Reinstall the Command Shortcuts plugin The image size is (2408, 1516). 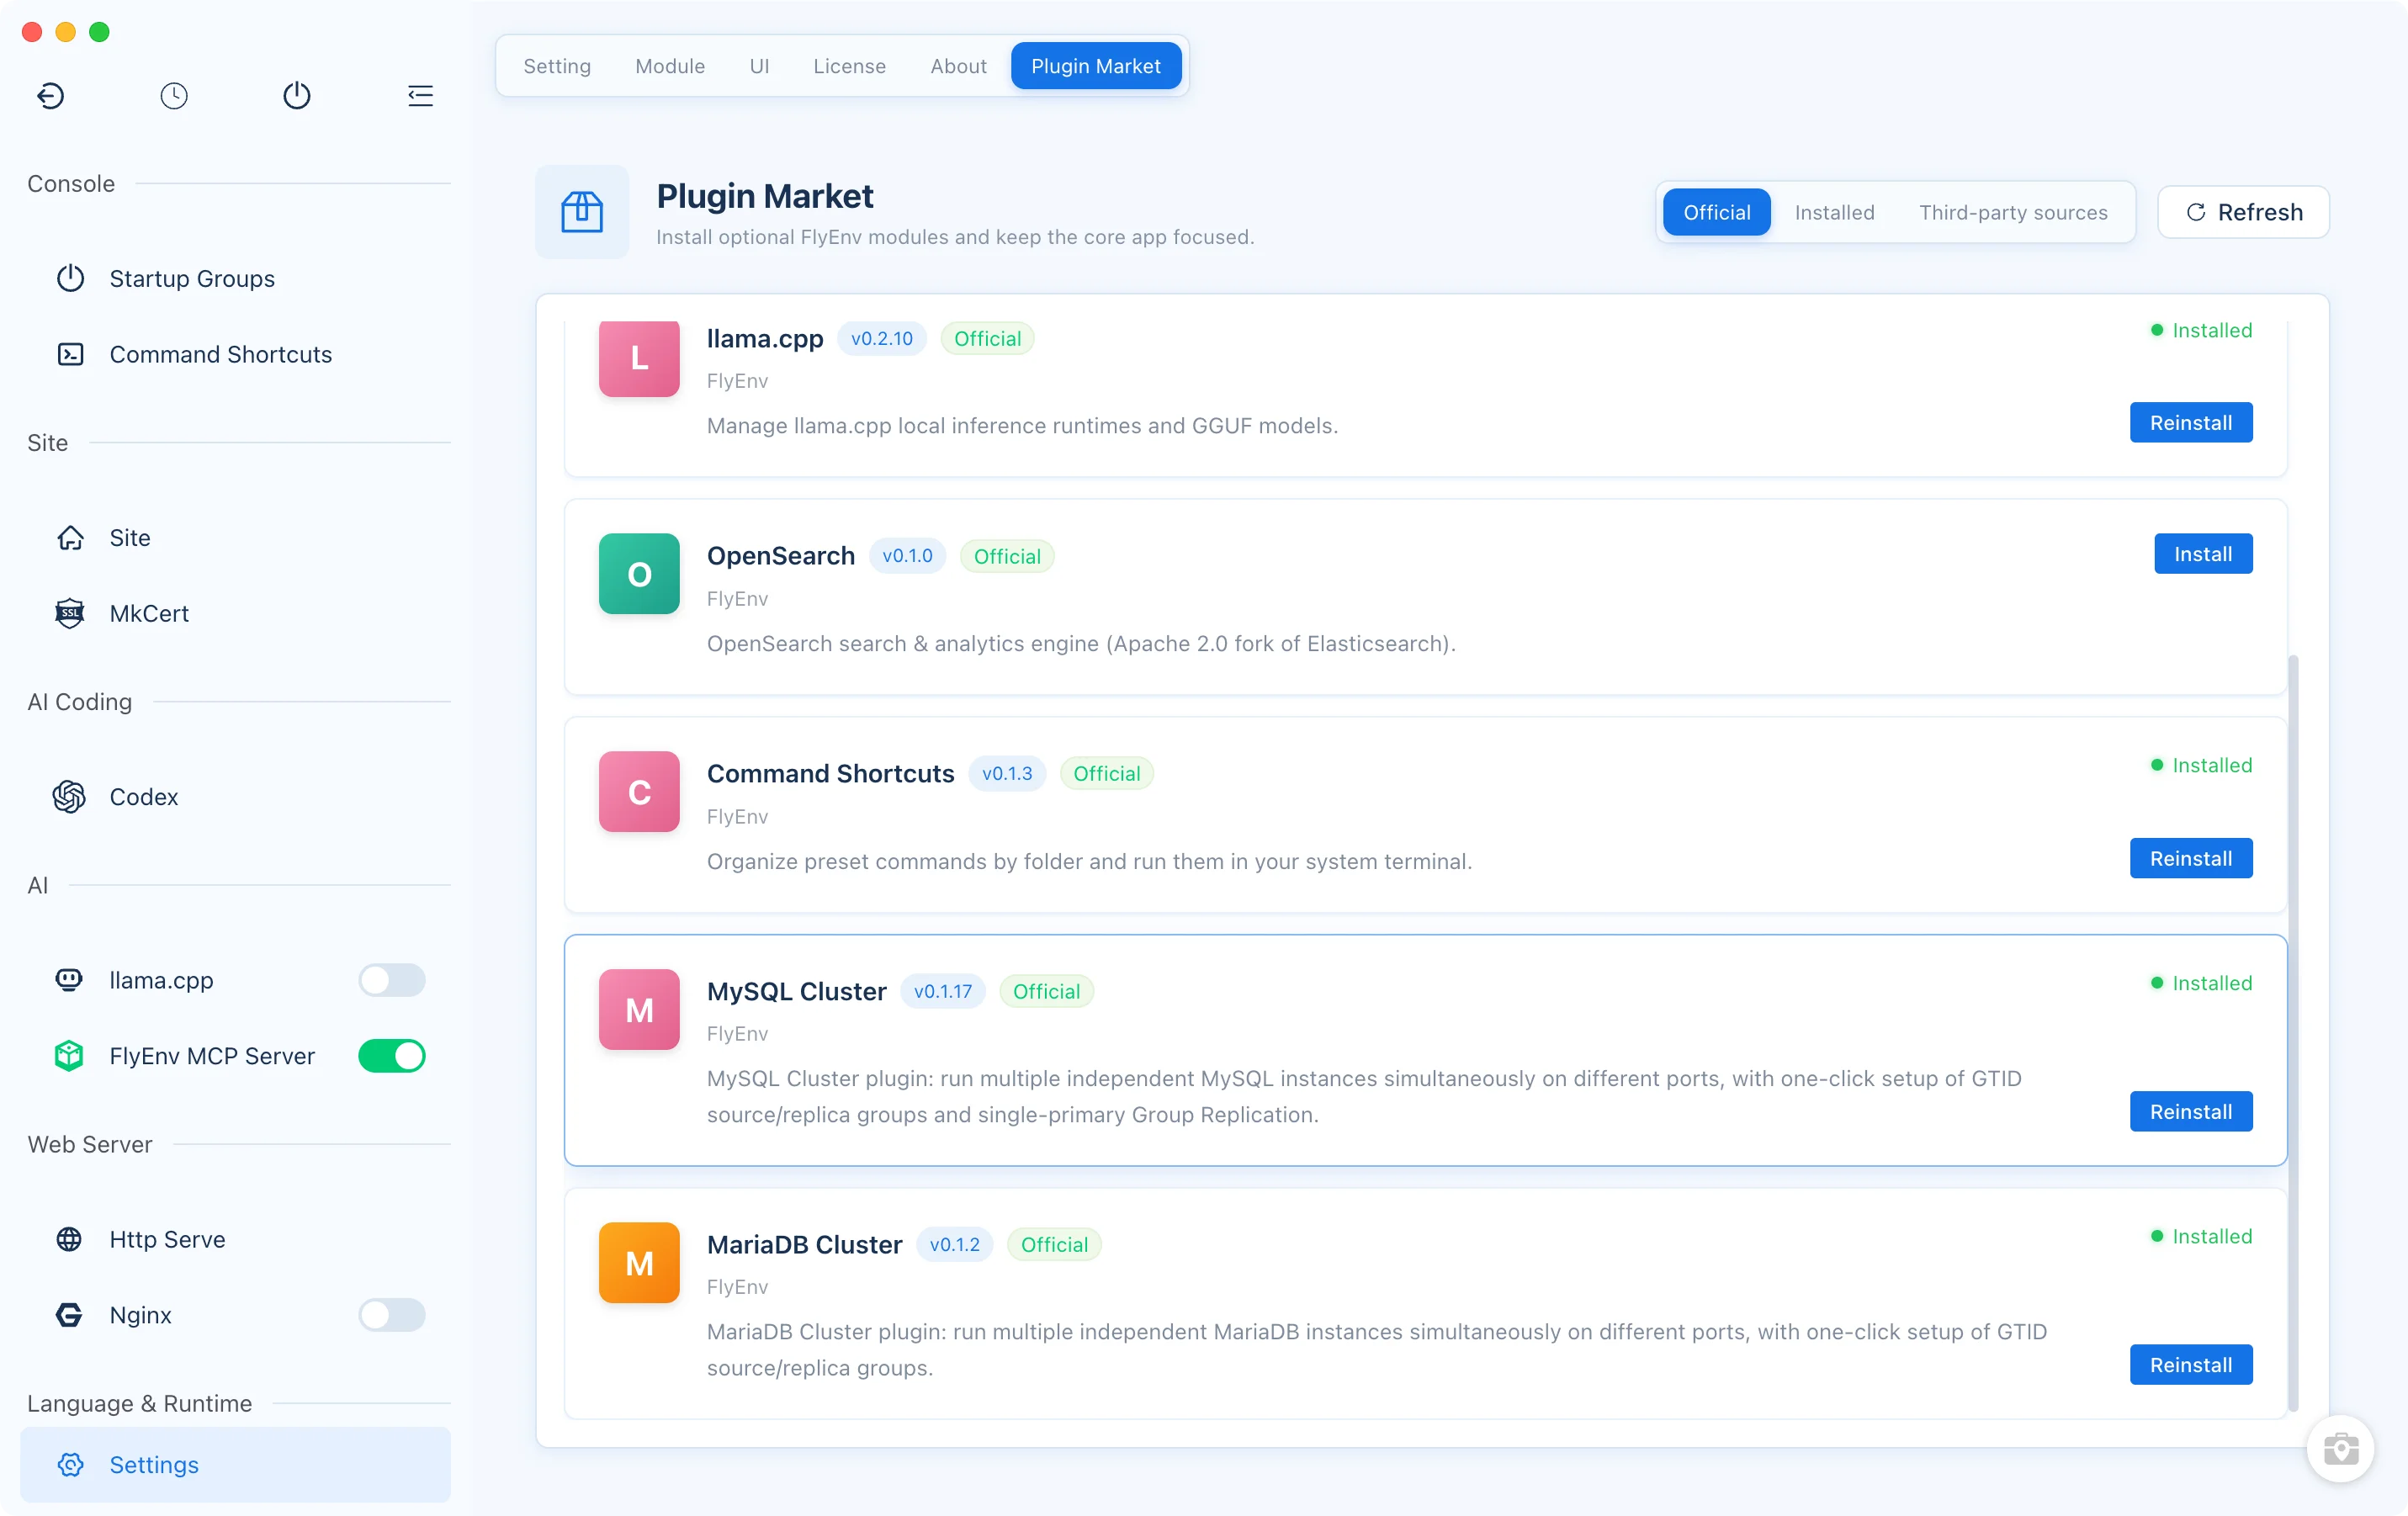[x=2191, y=858]
